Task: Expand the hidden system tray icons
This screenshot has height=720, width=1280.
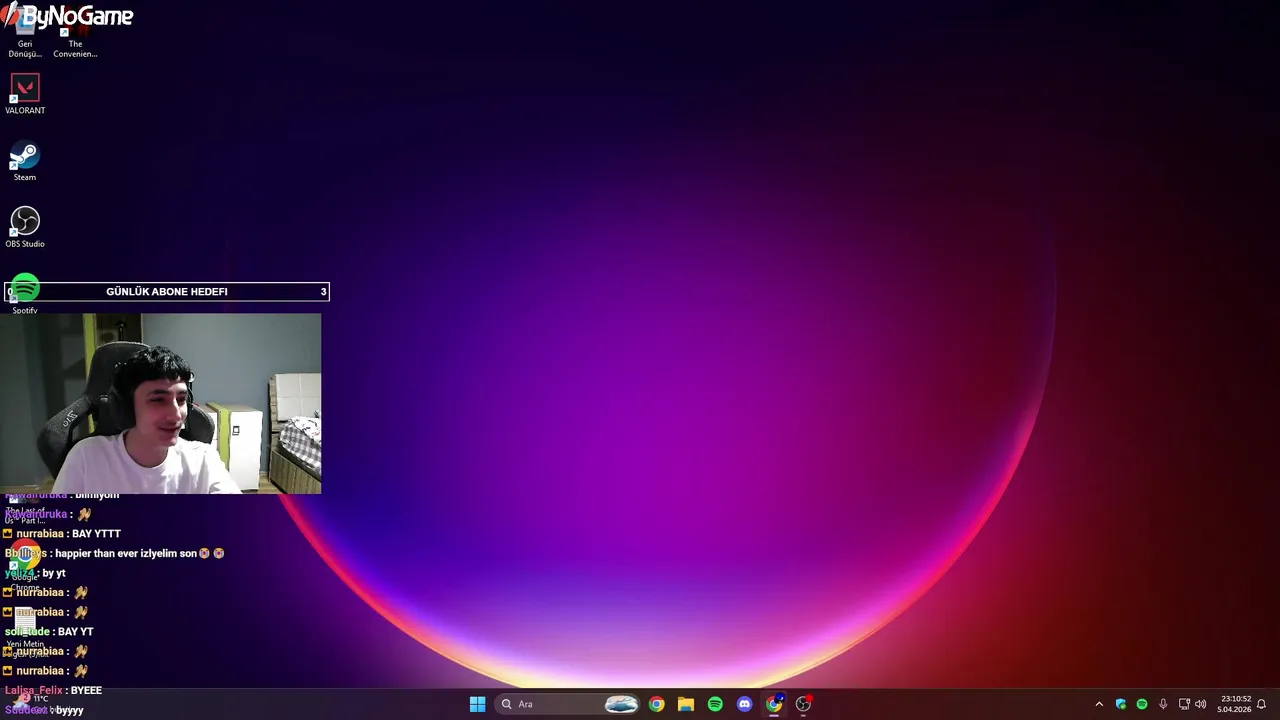Action: click(1099, 704)
